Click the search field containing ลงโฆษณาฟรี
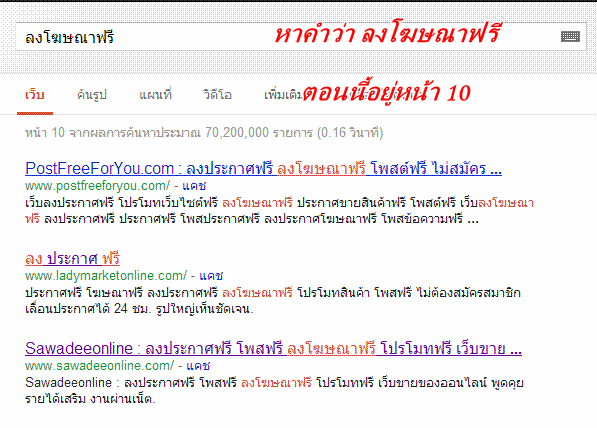 coord(301,37)
